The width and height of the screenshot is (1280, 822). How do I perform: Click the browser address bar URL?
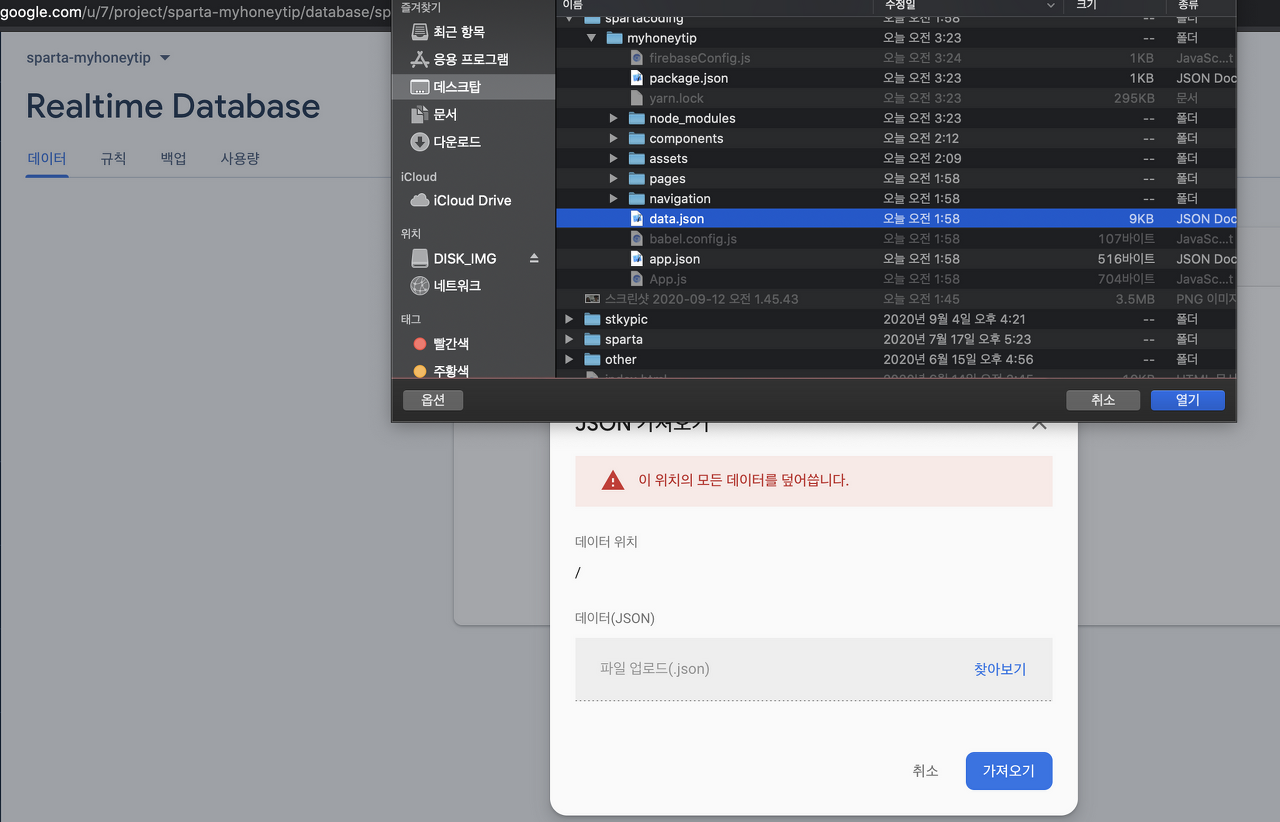tap(195, 12)
